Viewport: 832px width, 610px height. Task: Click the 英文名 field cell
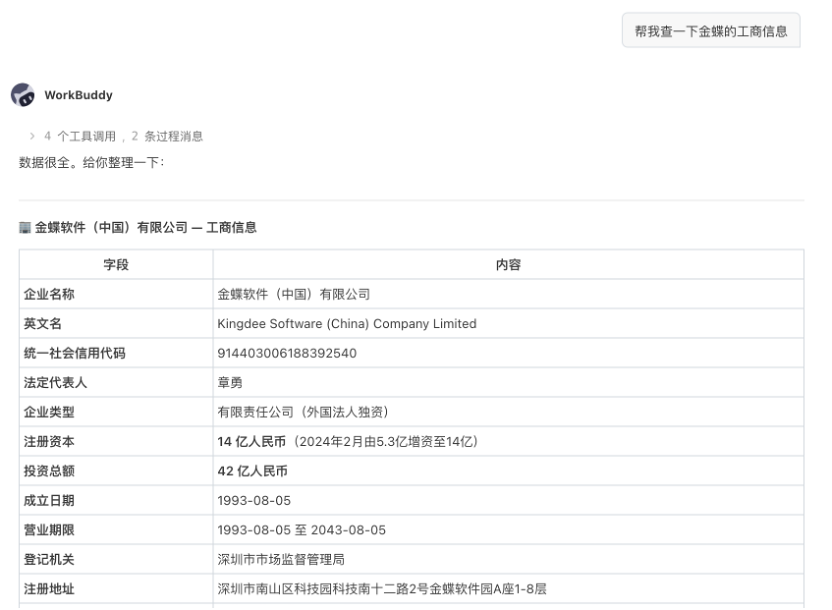click(116, 324)
